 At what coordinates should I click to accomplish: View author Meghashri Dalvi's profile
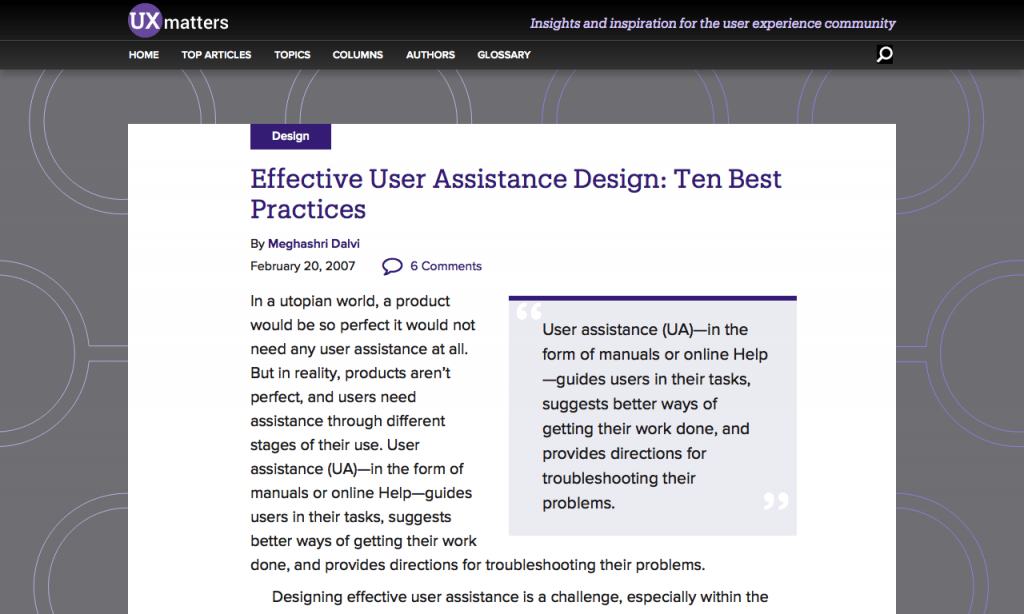(313, 243)
